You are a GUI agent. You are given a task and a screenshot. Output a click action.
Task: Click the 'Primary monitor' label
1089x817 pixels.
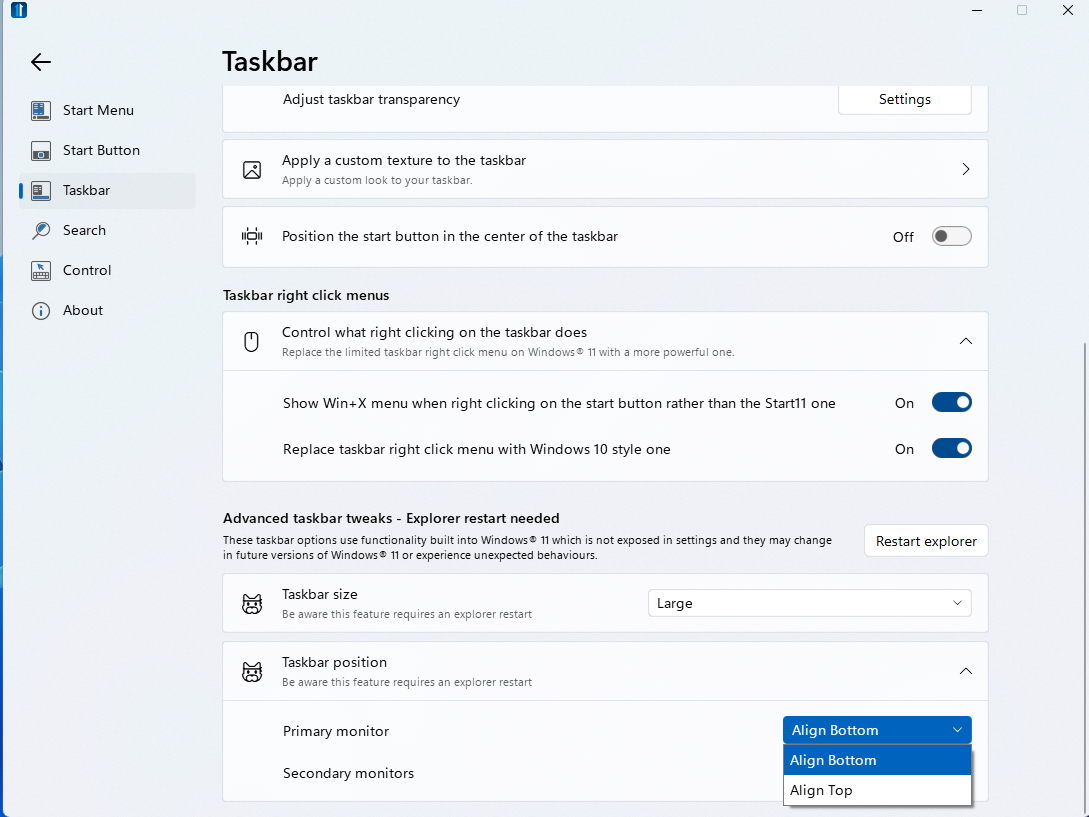pyautogui.click(x=335, y=731)
